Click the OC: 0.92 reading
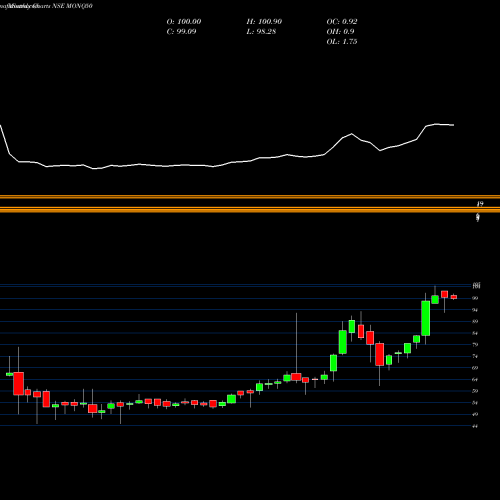This screenshot has width=500, height=500. pos(342,22)
